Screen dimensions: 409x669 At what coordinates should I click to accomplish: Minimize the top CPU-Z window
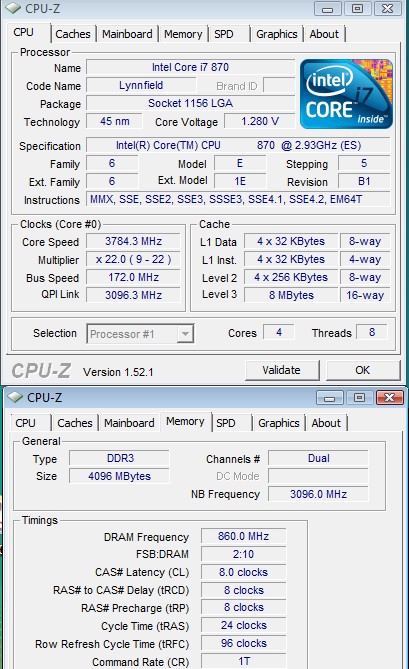(x=328, y=9)
